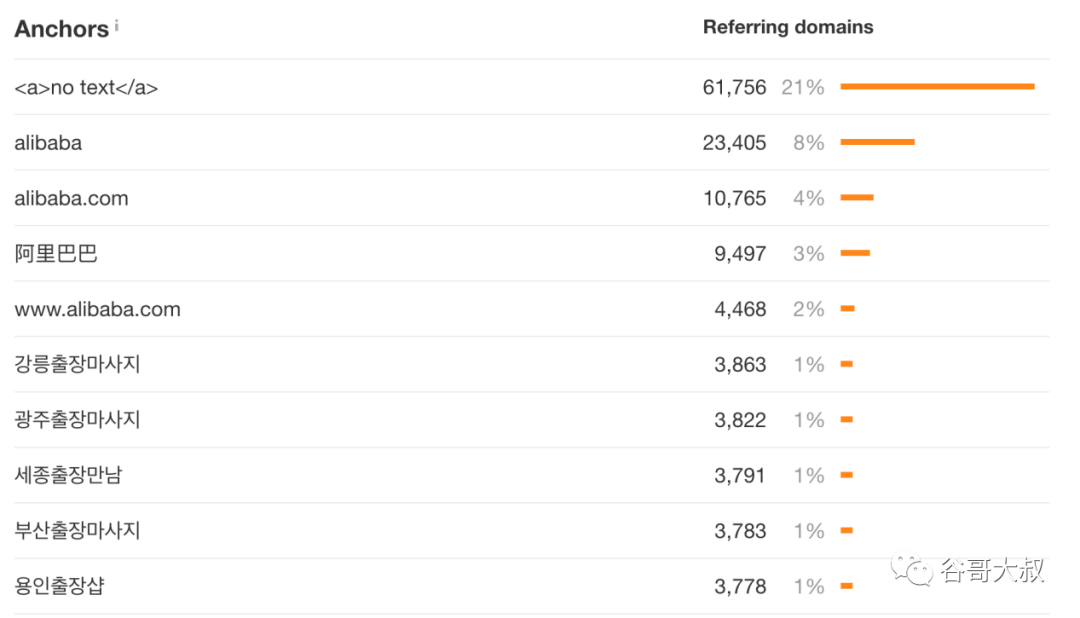Click the info icon beside Anchors
The width and height of the screenshot is (1080, 618).
click(x=116, y=25)
